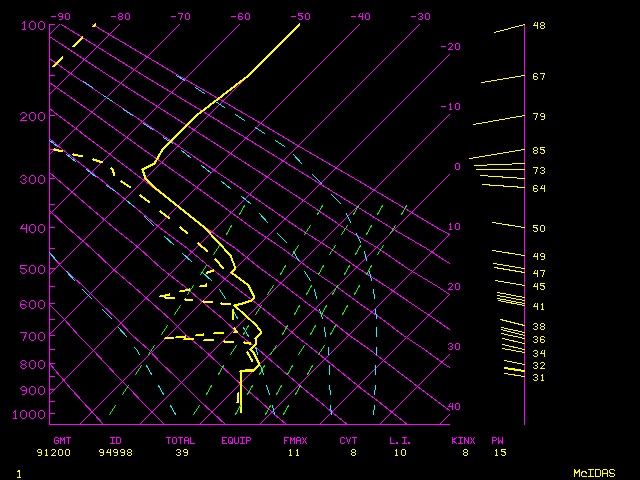Click the PW precipitable water label
Screen dimensions: 640x480
(x=497, y=440)
